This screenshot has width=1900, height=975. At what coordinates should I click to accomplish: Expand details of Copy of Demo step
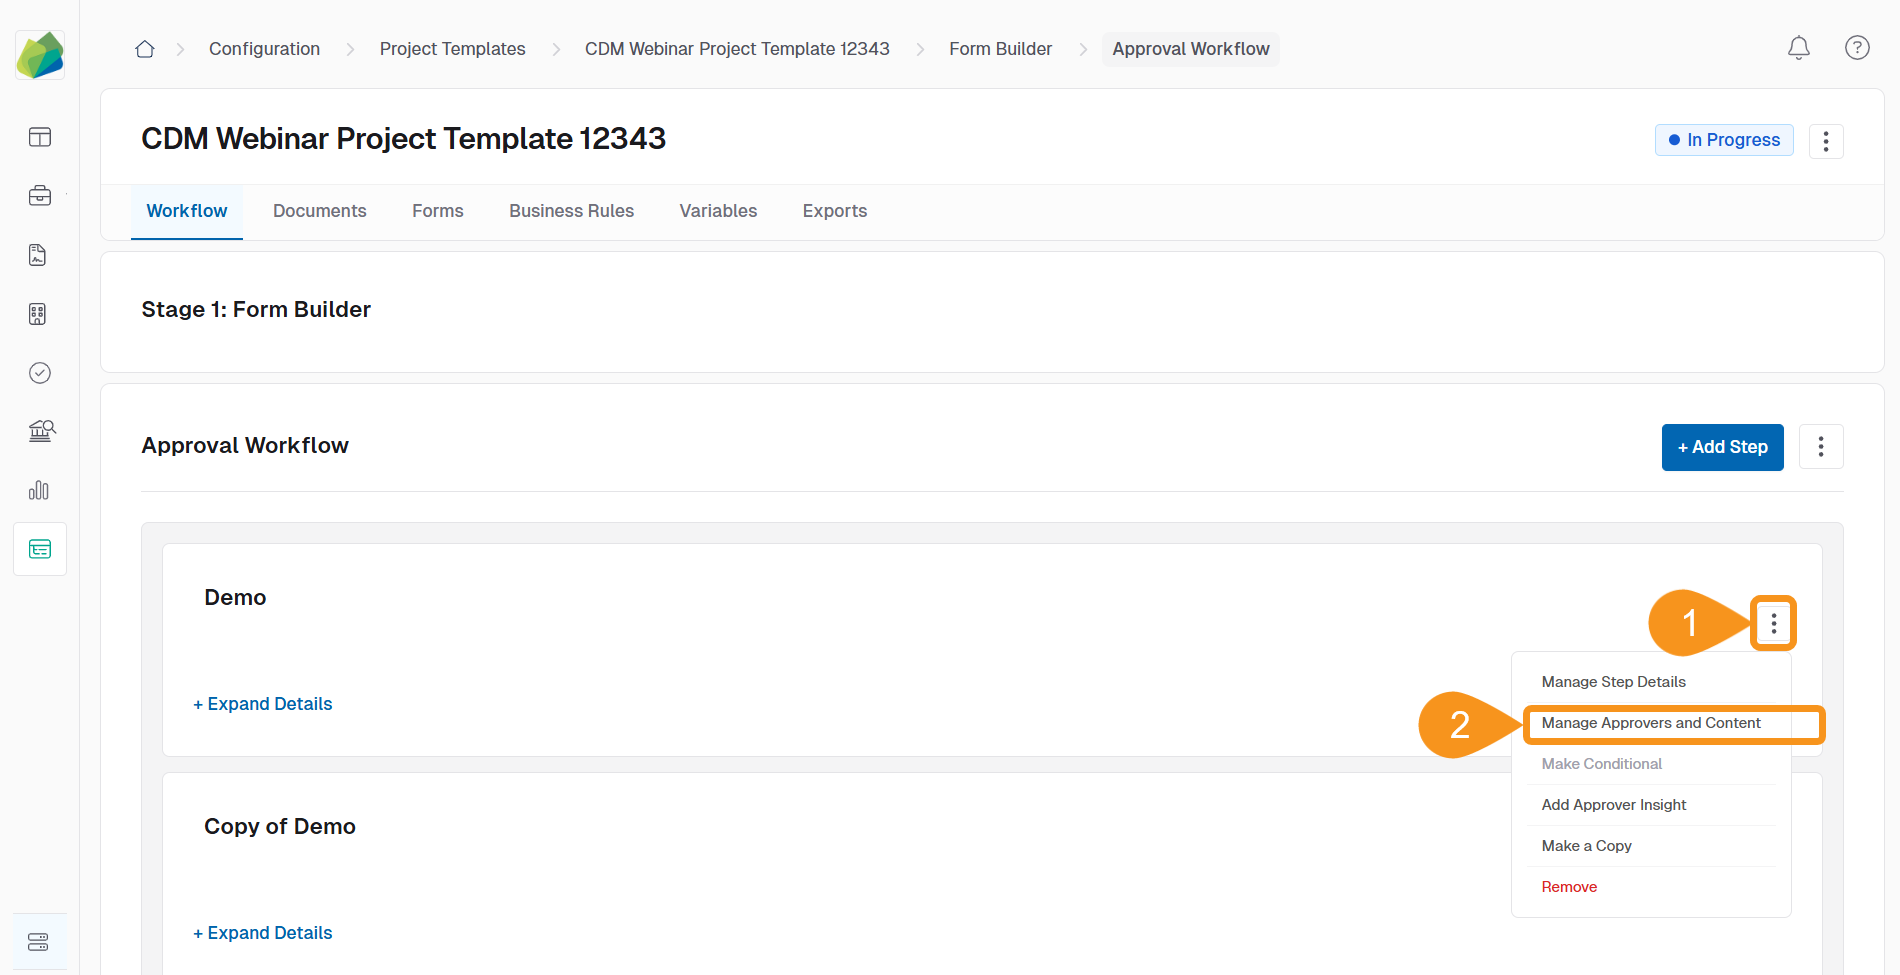pyautogui.click(x=262, y=932)
